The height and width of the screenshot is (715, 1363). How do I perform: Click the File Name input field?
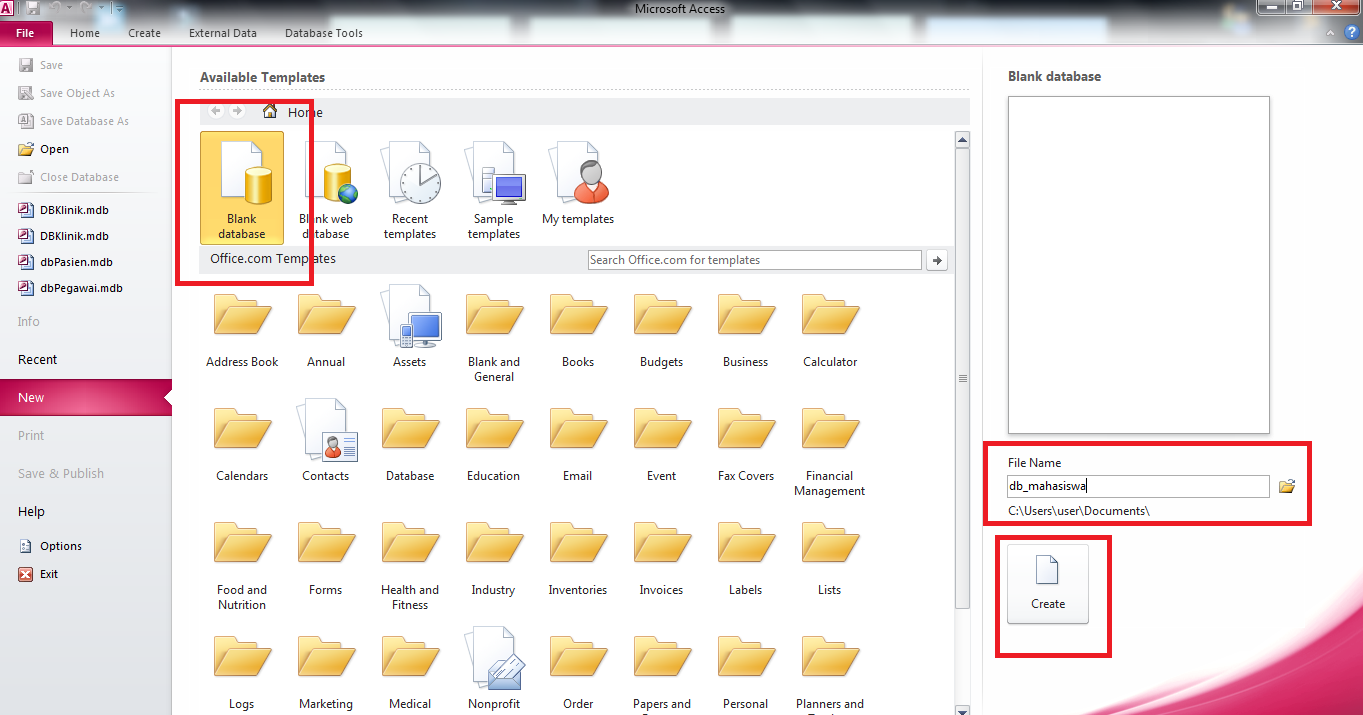pos(1138,487)
